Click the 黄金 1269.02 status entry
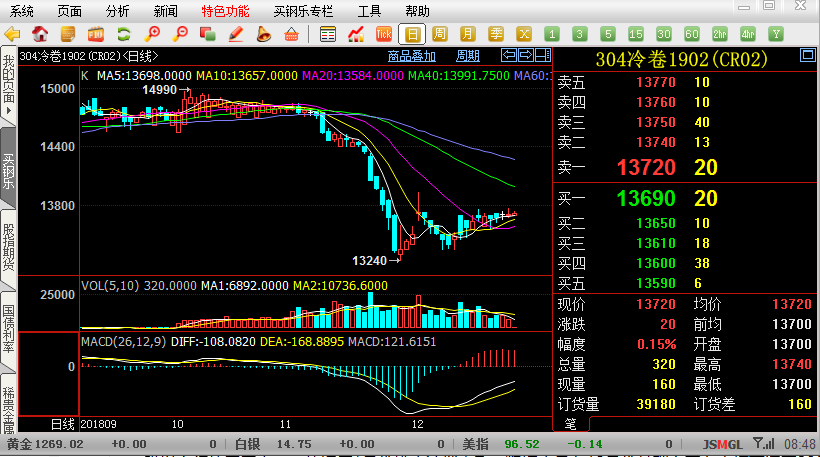 pyautogui.click(x=45, y=444)
